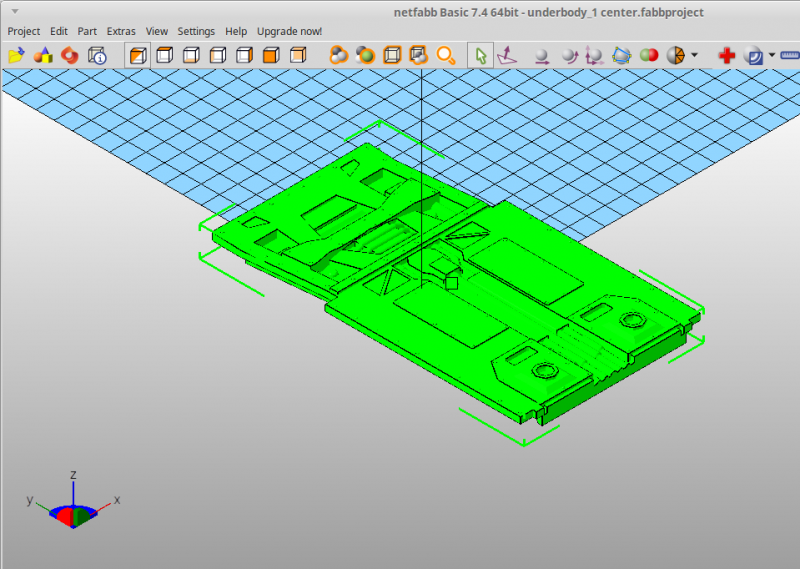800x569 pixels.
Task: Click the red-orange swirl toolbar icon
Action: 70,55
